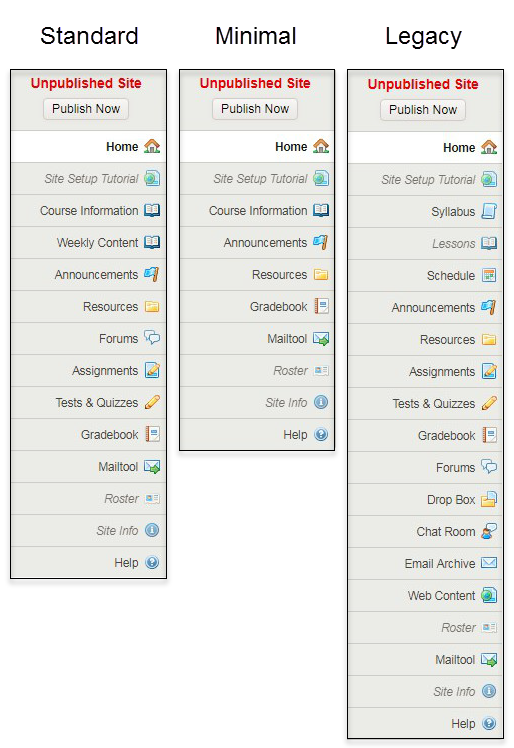Image resolution: width=514 pixels, height=748 pixels.
Task: Click the Help question mark icon in Standard menu
Action: coord(152,562)
